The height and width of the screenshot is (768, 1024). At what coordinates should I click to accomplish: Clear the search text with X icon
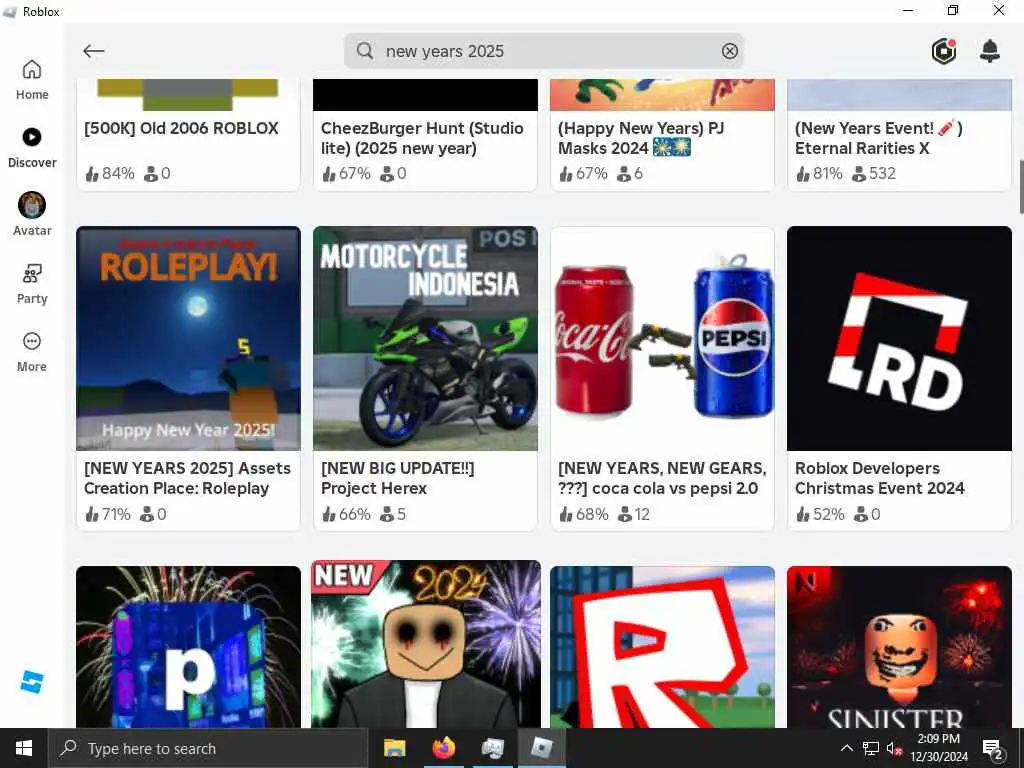point(729,51)
